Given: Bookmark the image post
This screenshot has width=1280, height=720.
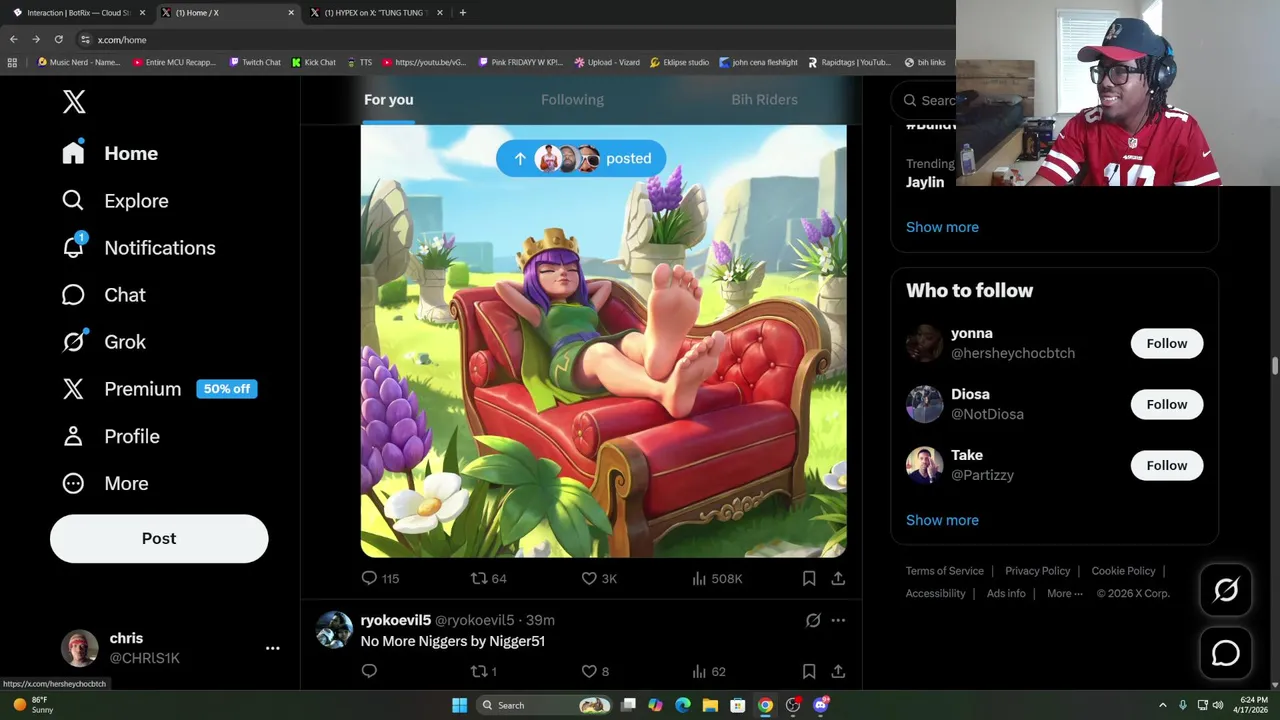Looking at the screenshot, I should click(809, 578).
